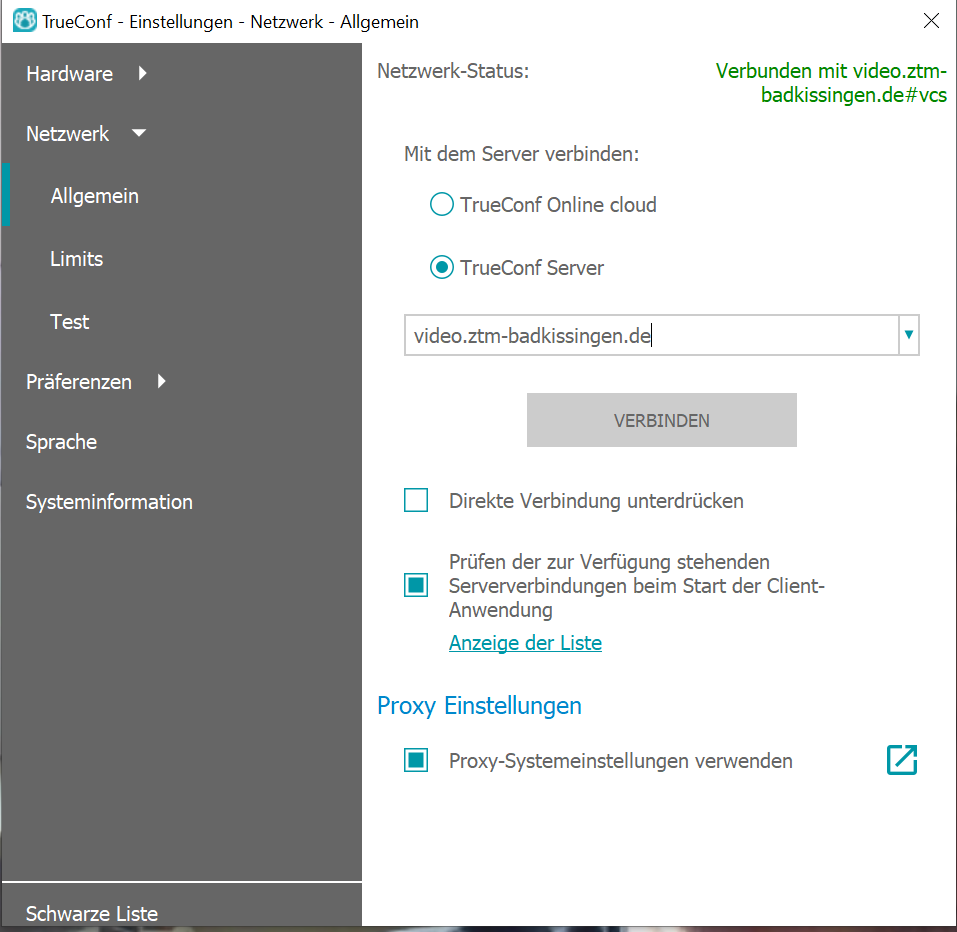This screenshot has width=957, height=932.
Task: Open the server address dropdown arrow
Action: (908, 334)
